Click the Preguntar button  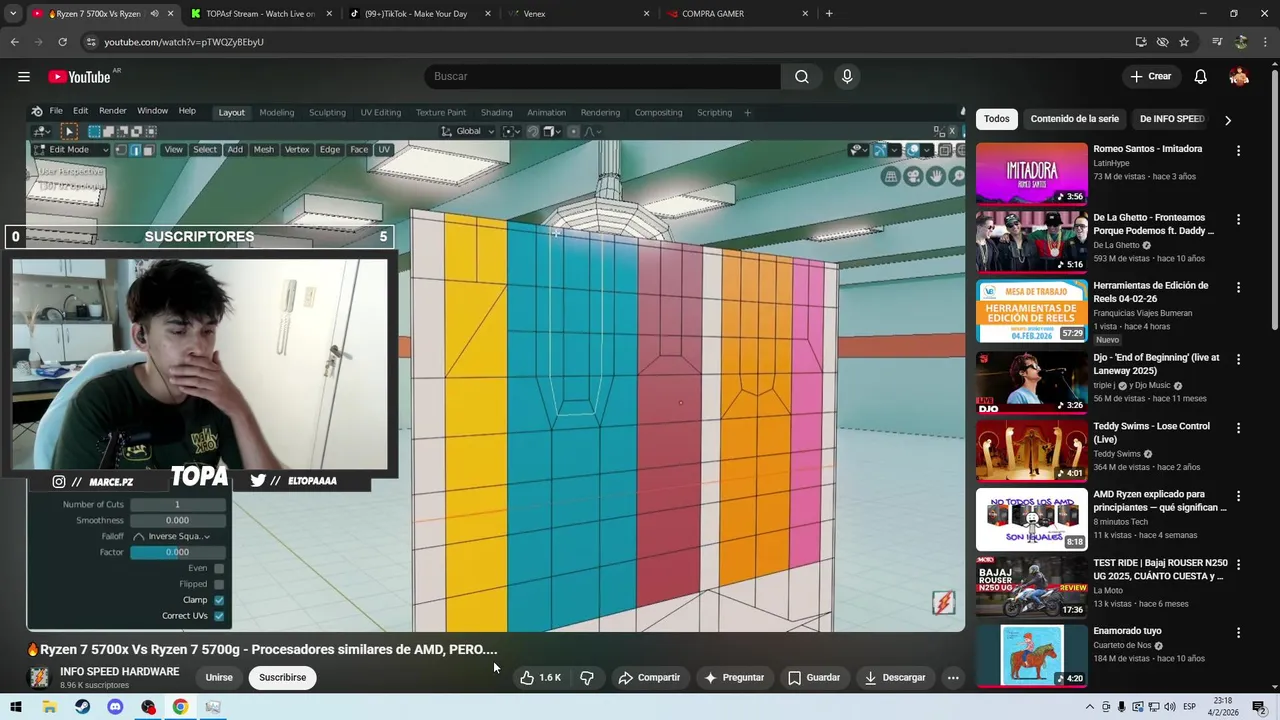(734, 678)
